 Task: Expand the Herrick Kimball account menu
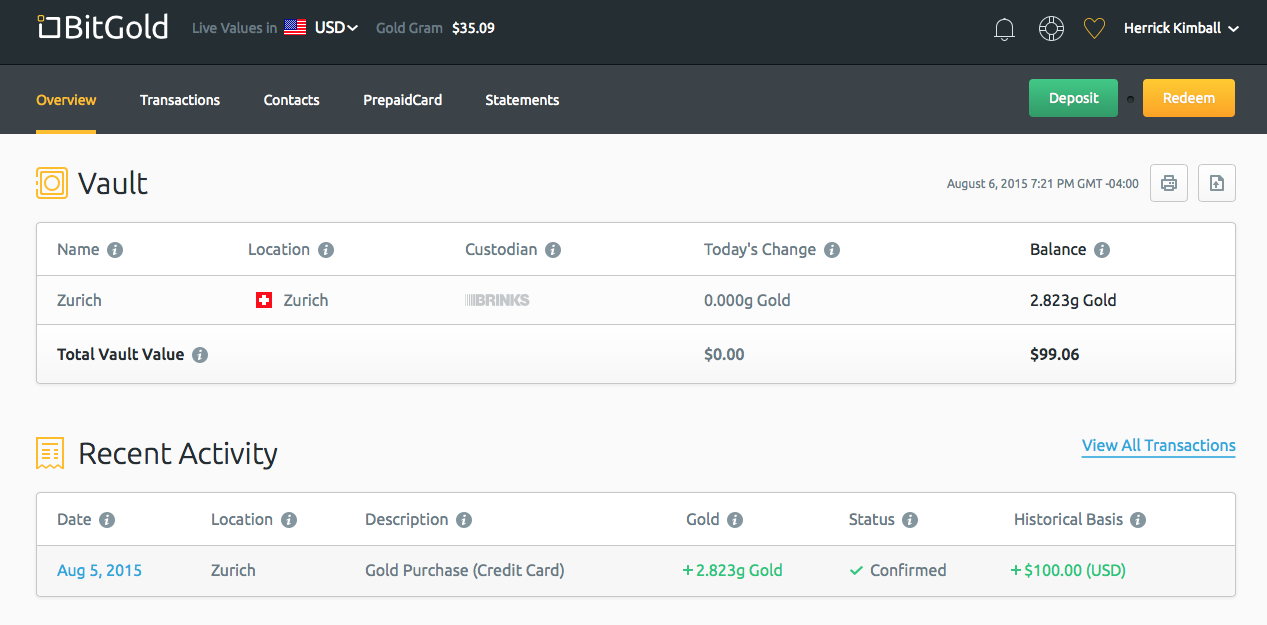pos(1181,28)
